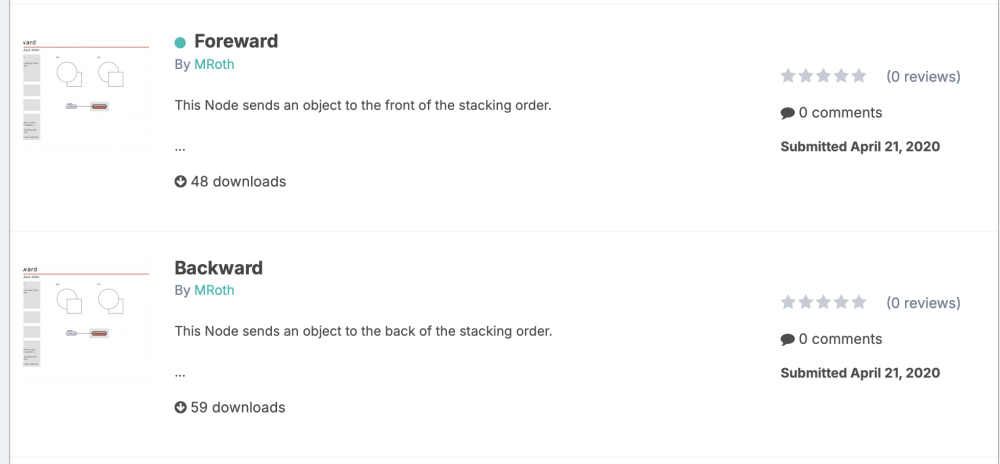The height and width of the screenshot is (464, 1000).
Task: Click the download icon beside 48 downloads
Action: 181,182
